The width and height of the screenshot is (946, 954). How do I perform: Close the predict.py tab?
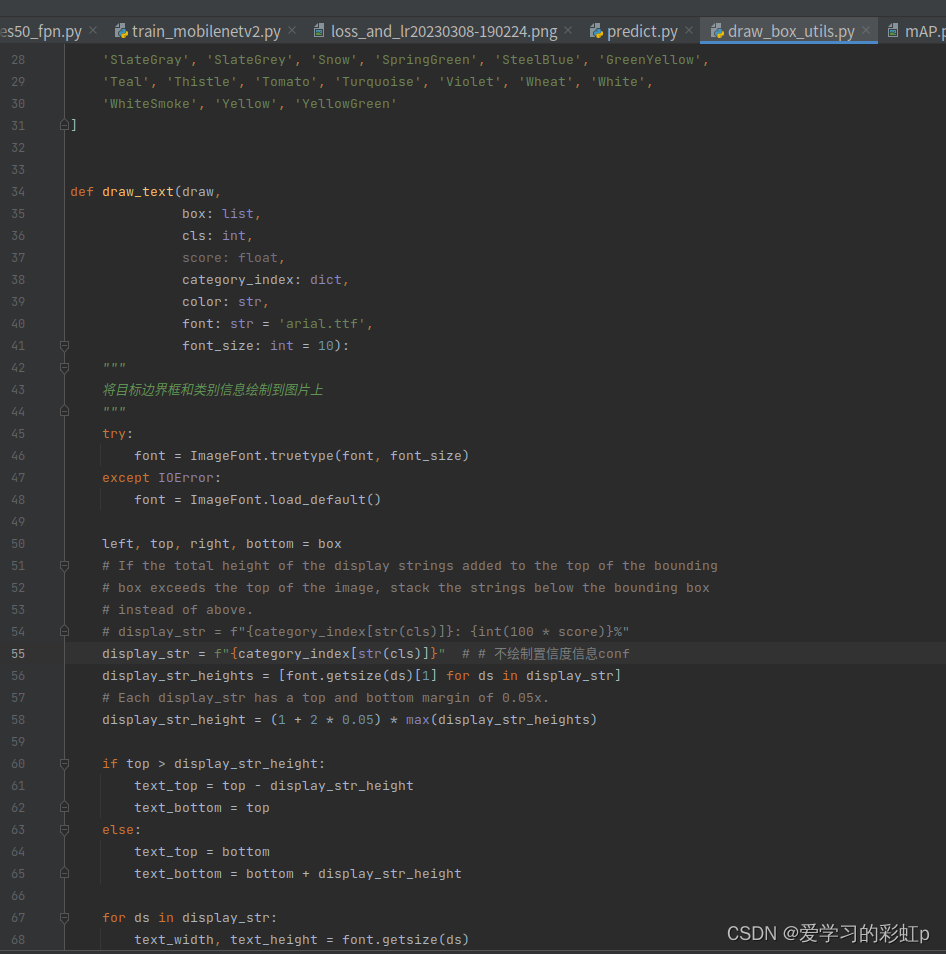689,30
